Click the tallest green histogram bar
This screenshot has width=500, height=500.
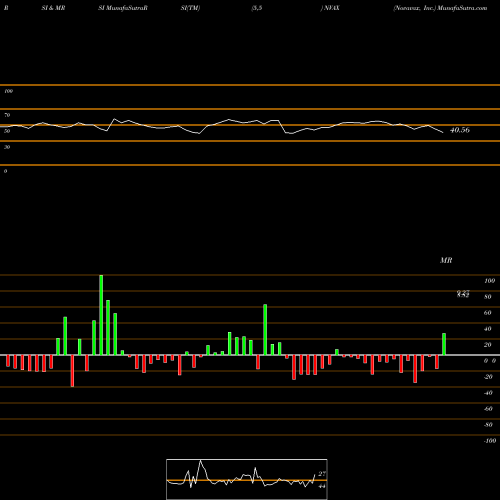101,315
